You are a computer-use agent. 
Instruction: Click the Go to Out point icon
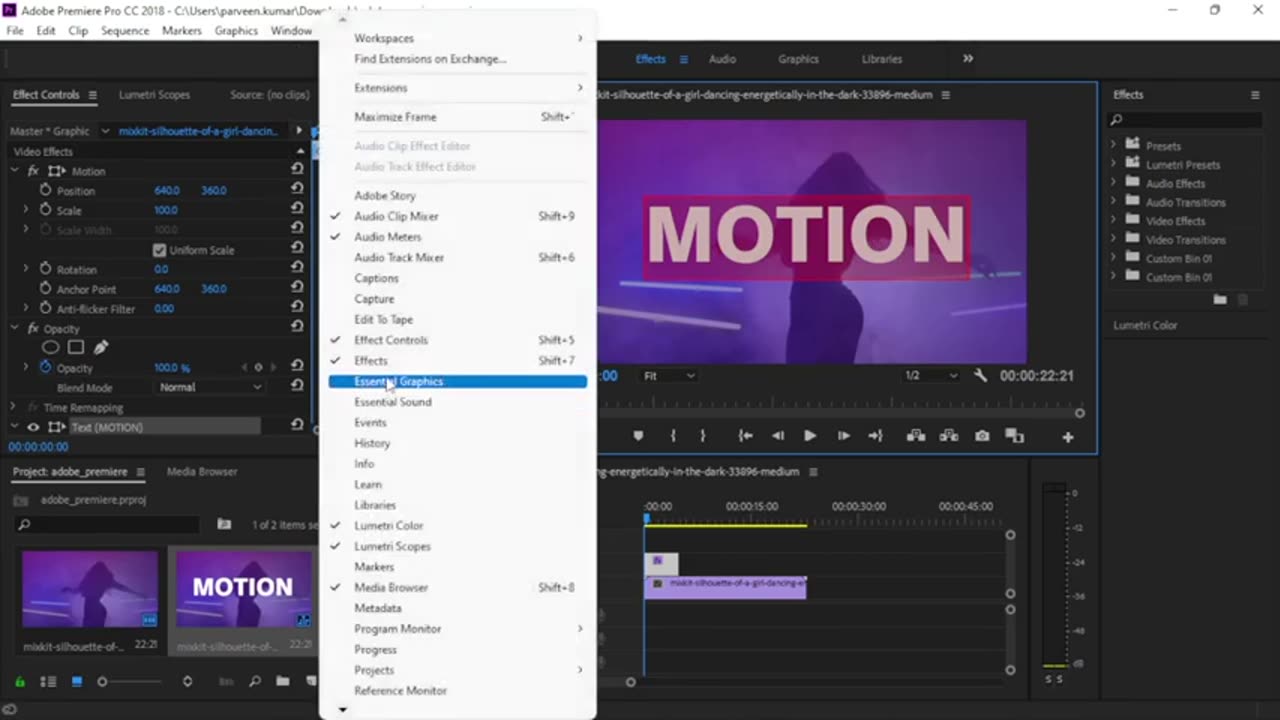[876, 436]
